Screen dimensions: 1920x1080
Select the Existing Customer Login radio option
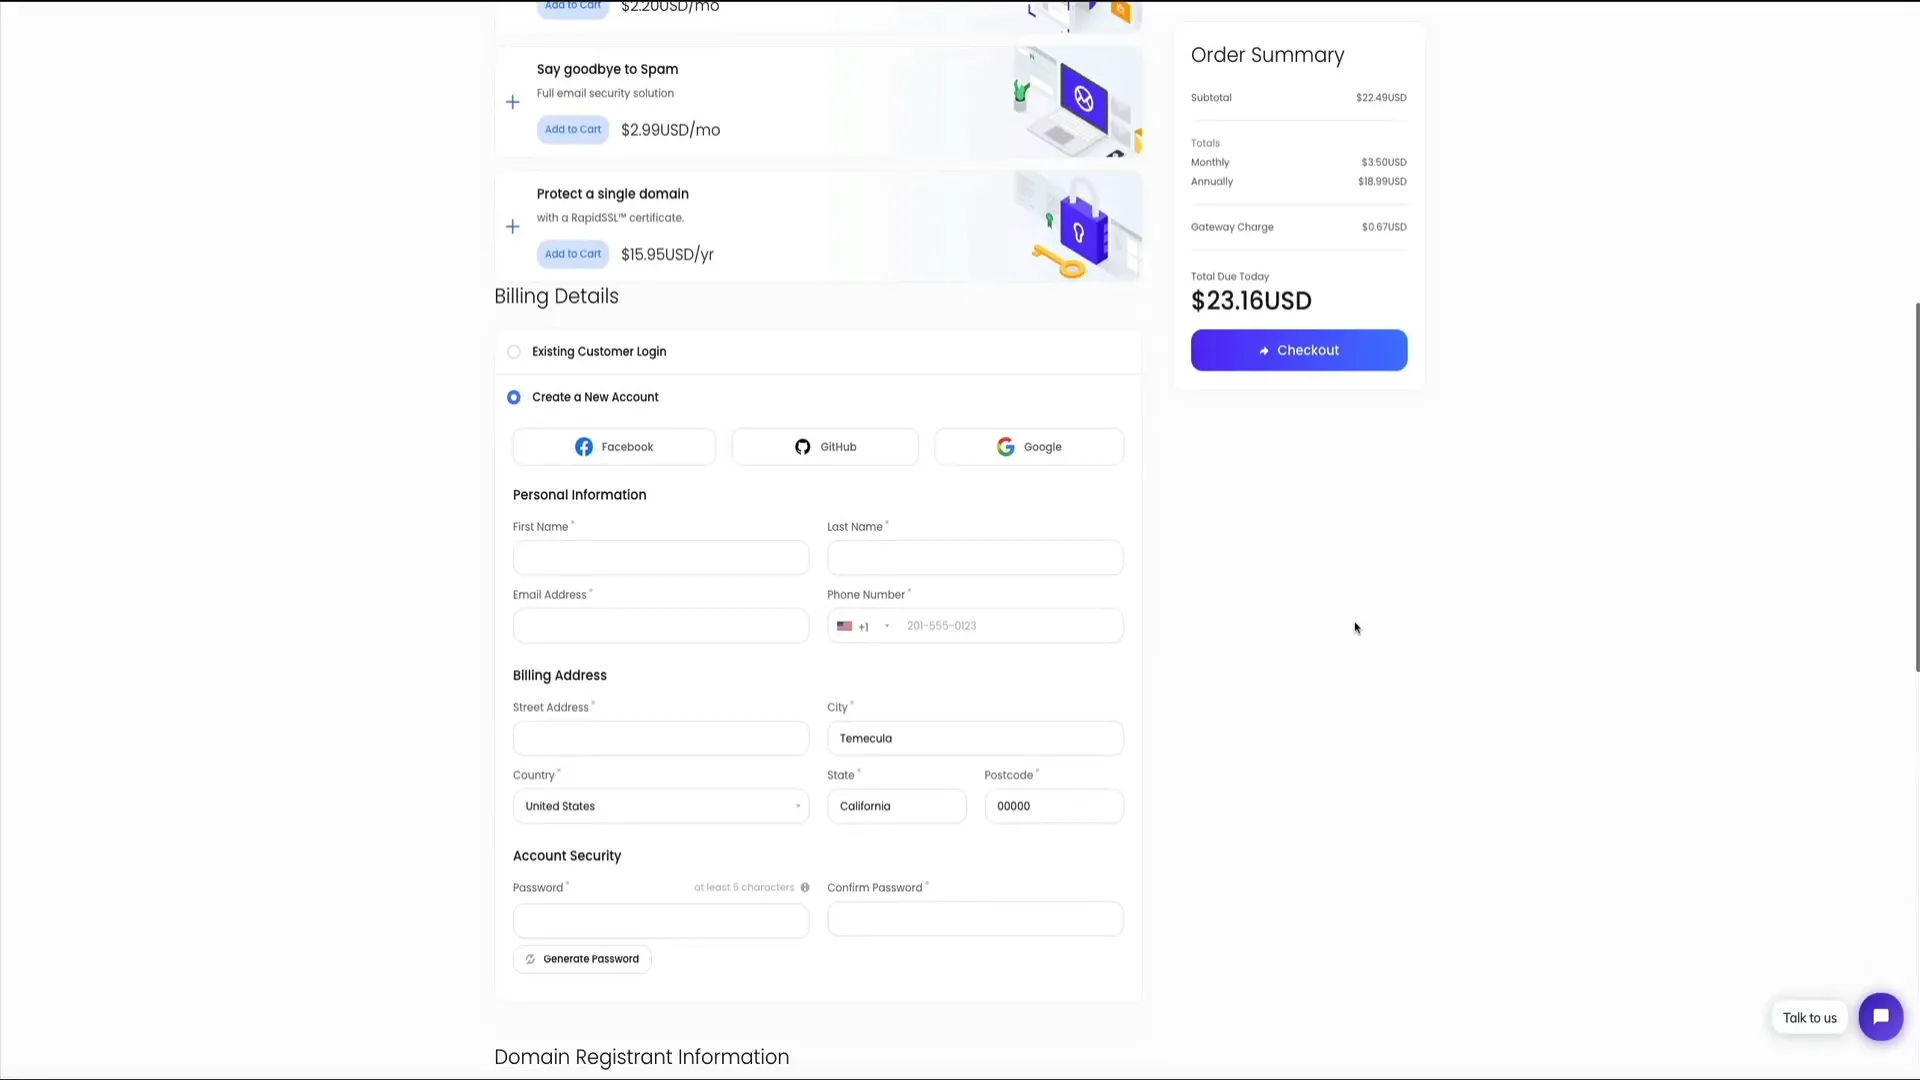coord(514,352)
